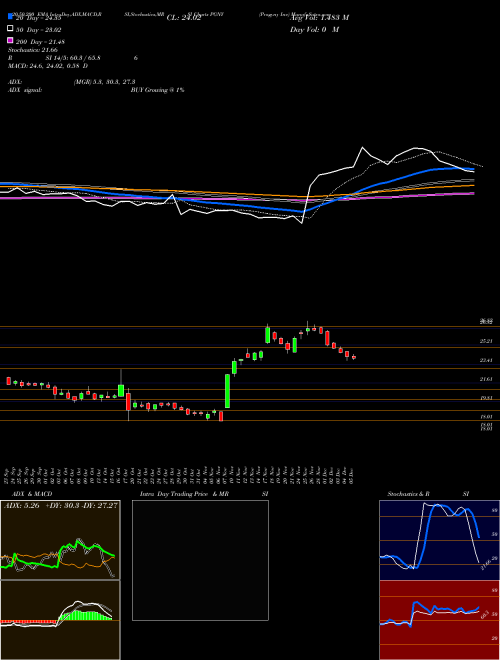Click the '(MGR) 5.3, 30.3, 27.3' ADX values
The image size is (500, 660).
click(104, 82)
